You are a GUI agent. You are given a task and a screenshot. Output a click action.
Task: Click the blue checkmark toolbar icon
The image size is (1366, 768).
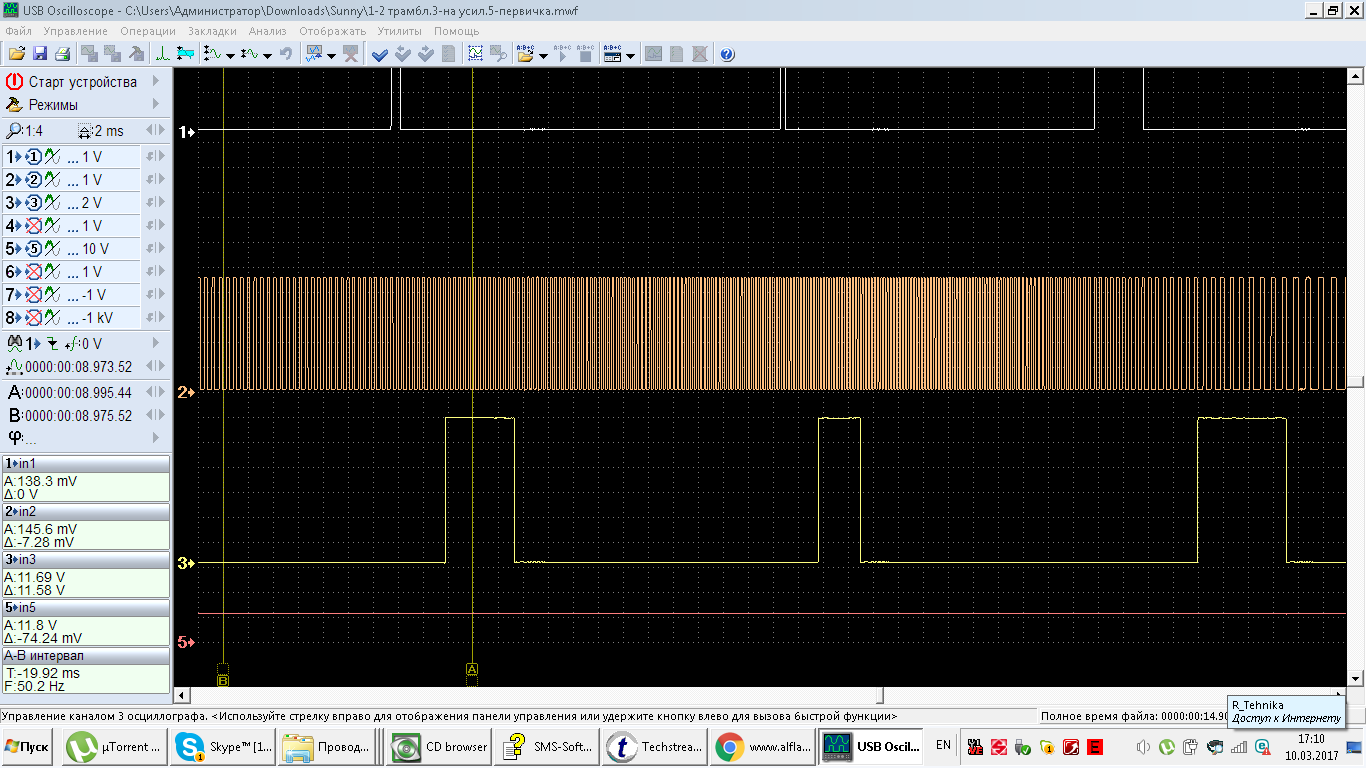[380, 54]
